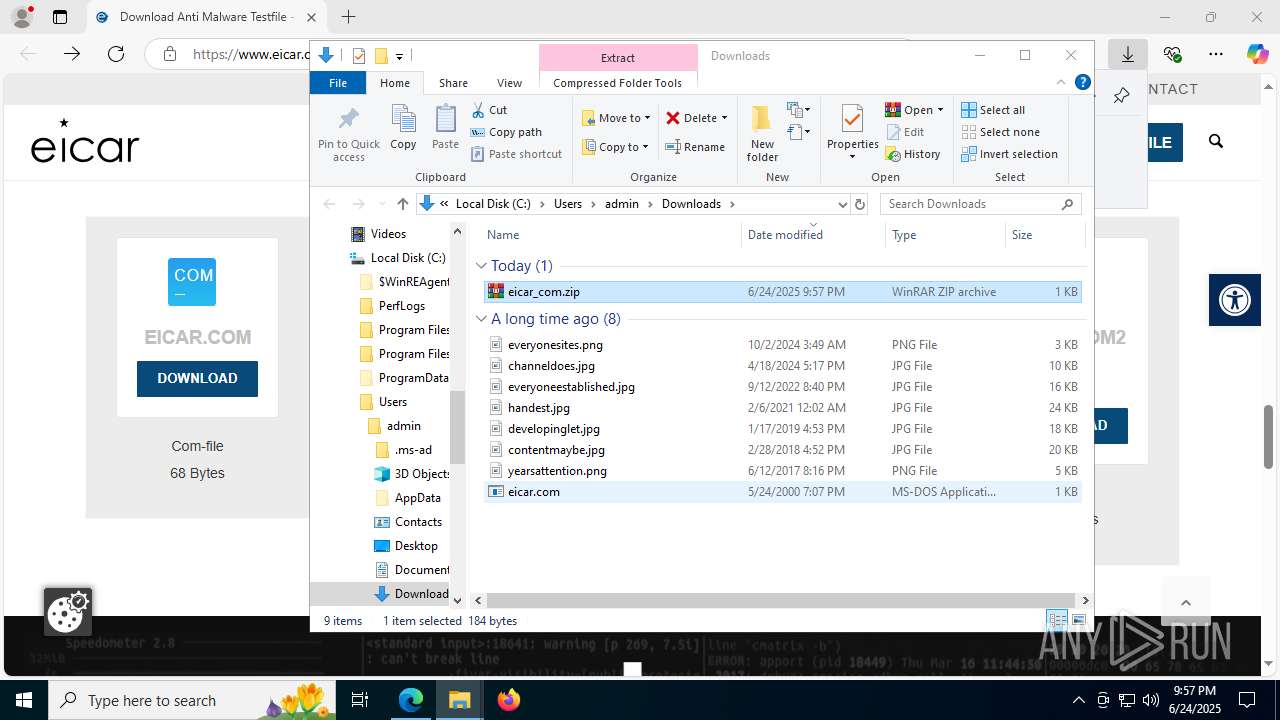Select eicar_com.zip file
This screenshot has height=720, width=1280.
(x=782, y=292)
